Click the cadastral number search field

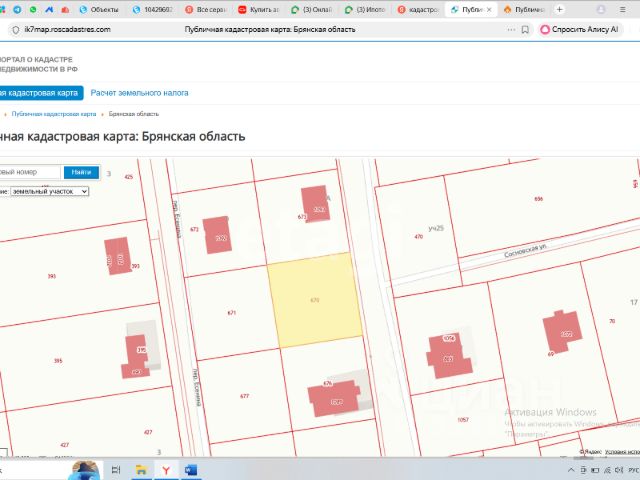tap(30, 172)
